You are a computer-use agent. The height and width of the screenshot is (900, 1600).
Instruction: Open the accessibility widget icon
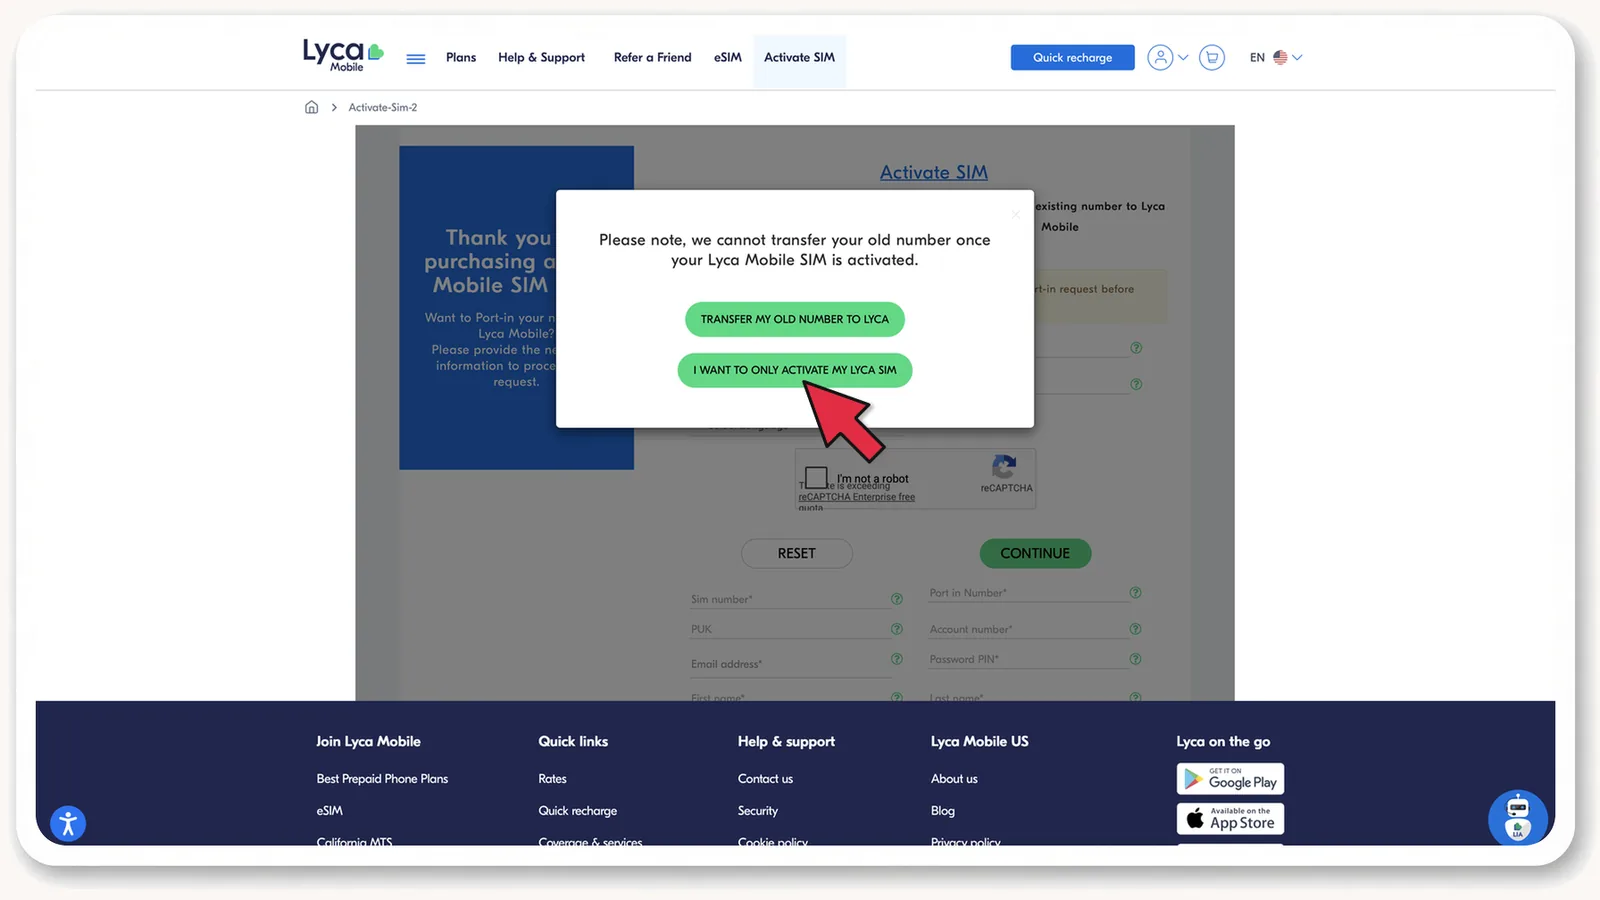click(68, 823)
